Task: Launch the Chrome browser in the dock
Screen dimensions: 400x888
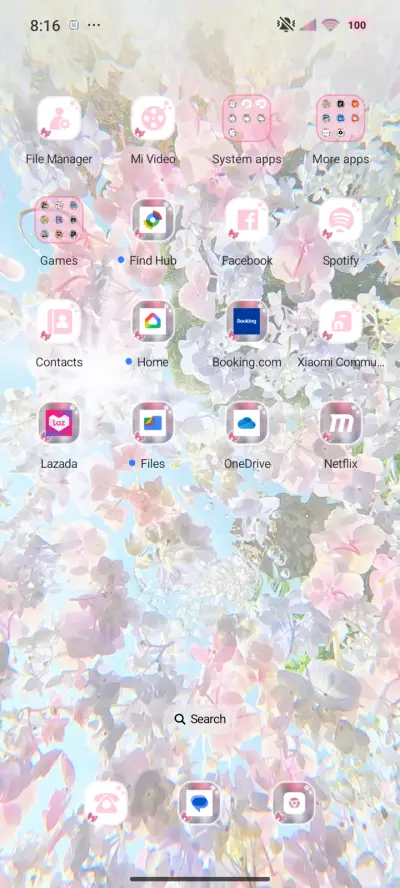Action: 293,803
